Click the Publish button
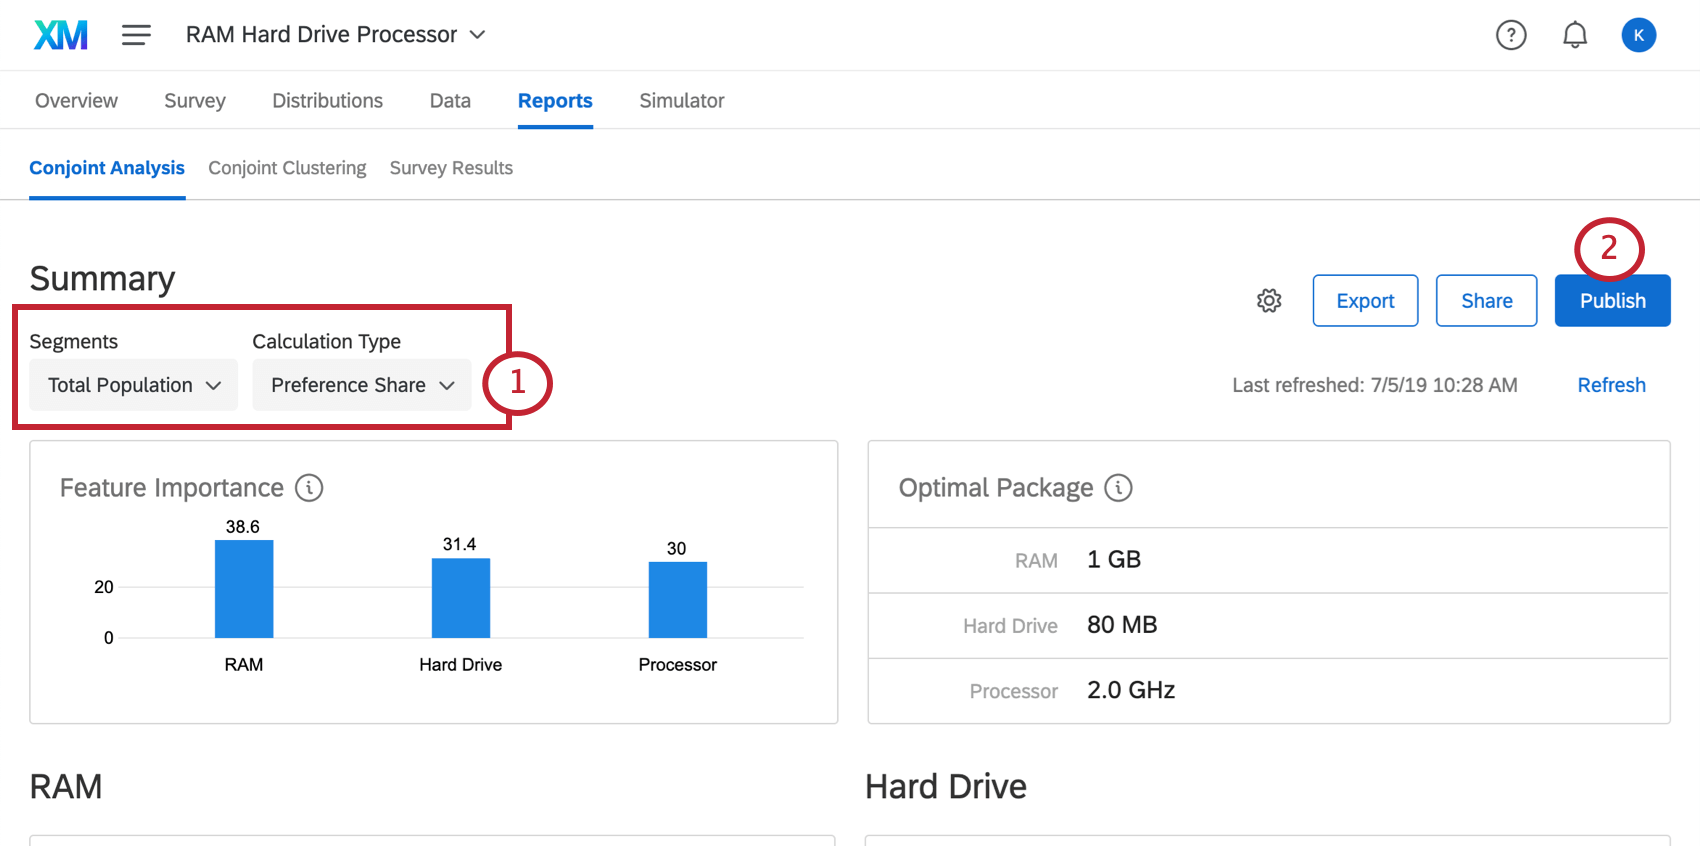1700x846 pixels. 1612,301
